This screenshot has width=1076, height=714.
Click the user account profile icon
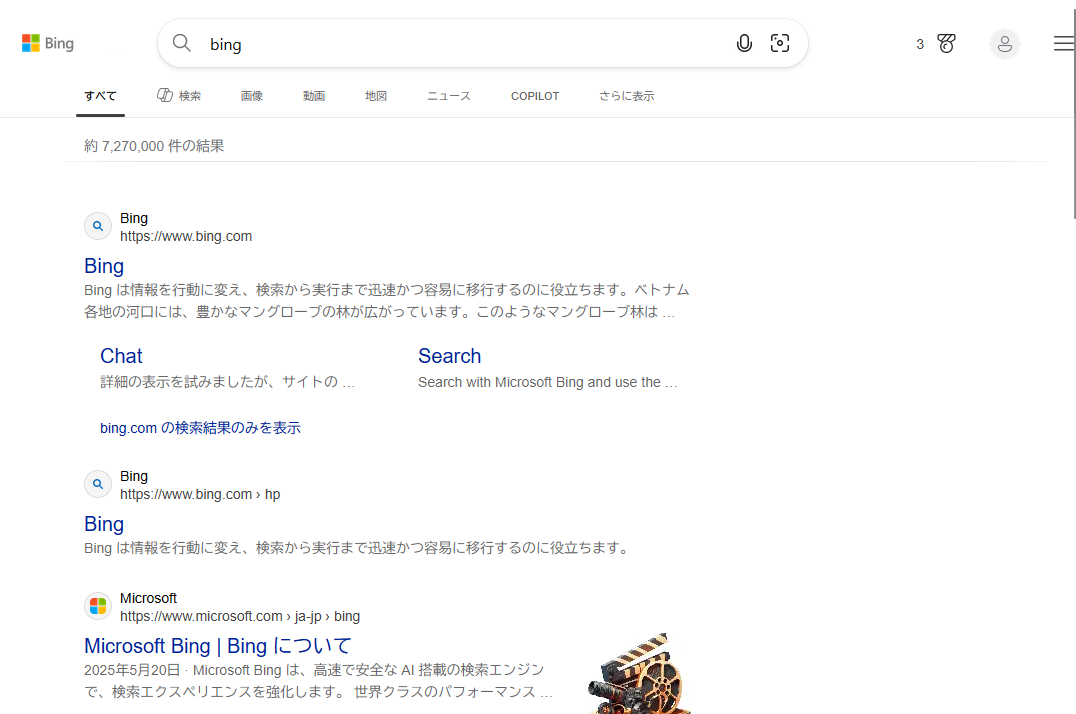(x=1004, y=44)
